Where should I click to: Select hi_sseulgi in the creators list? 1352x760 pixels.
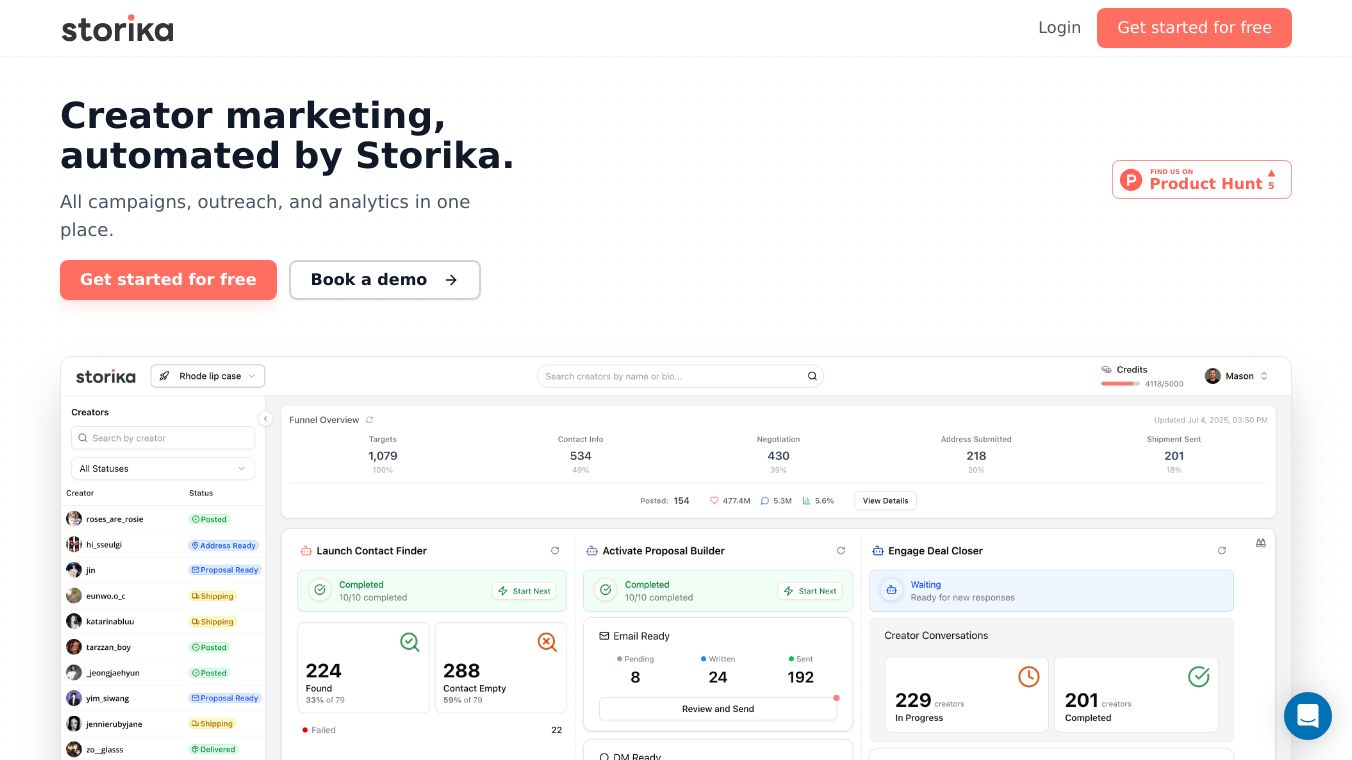tap(104, 545)
